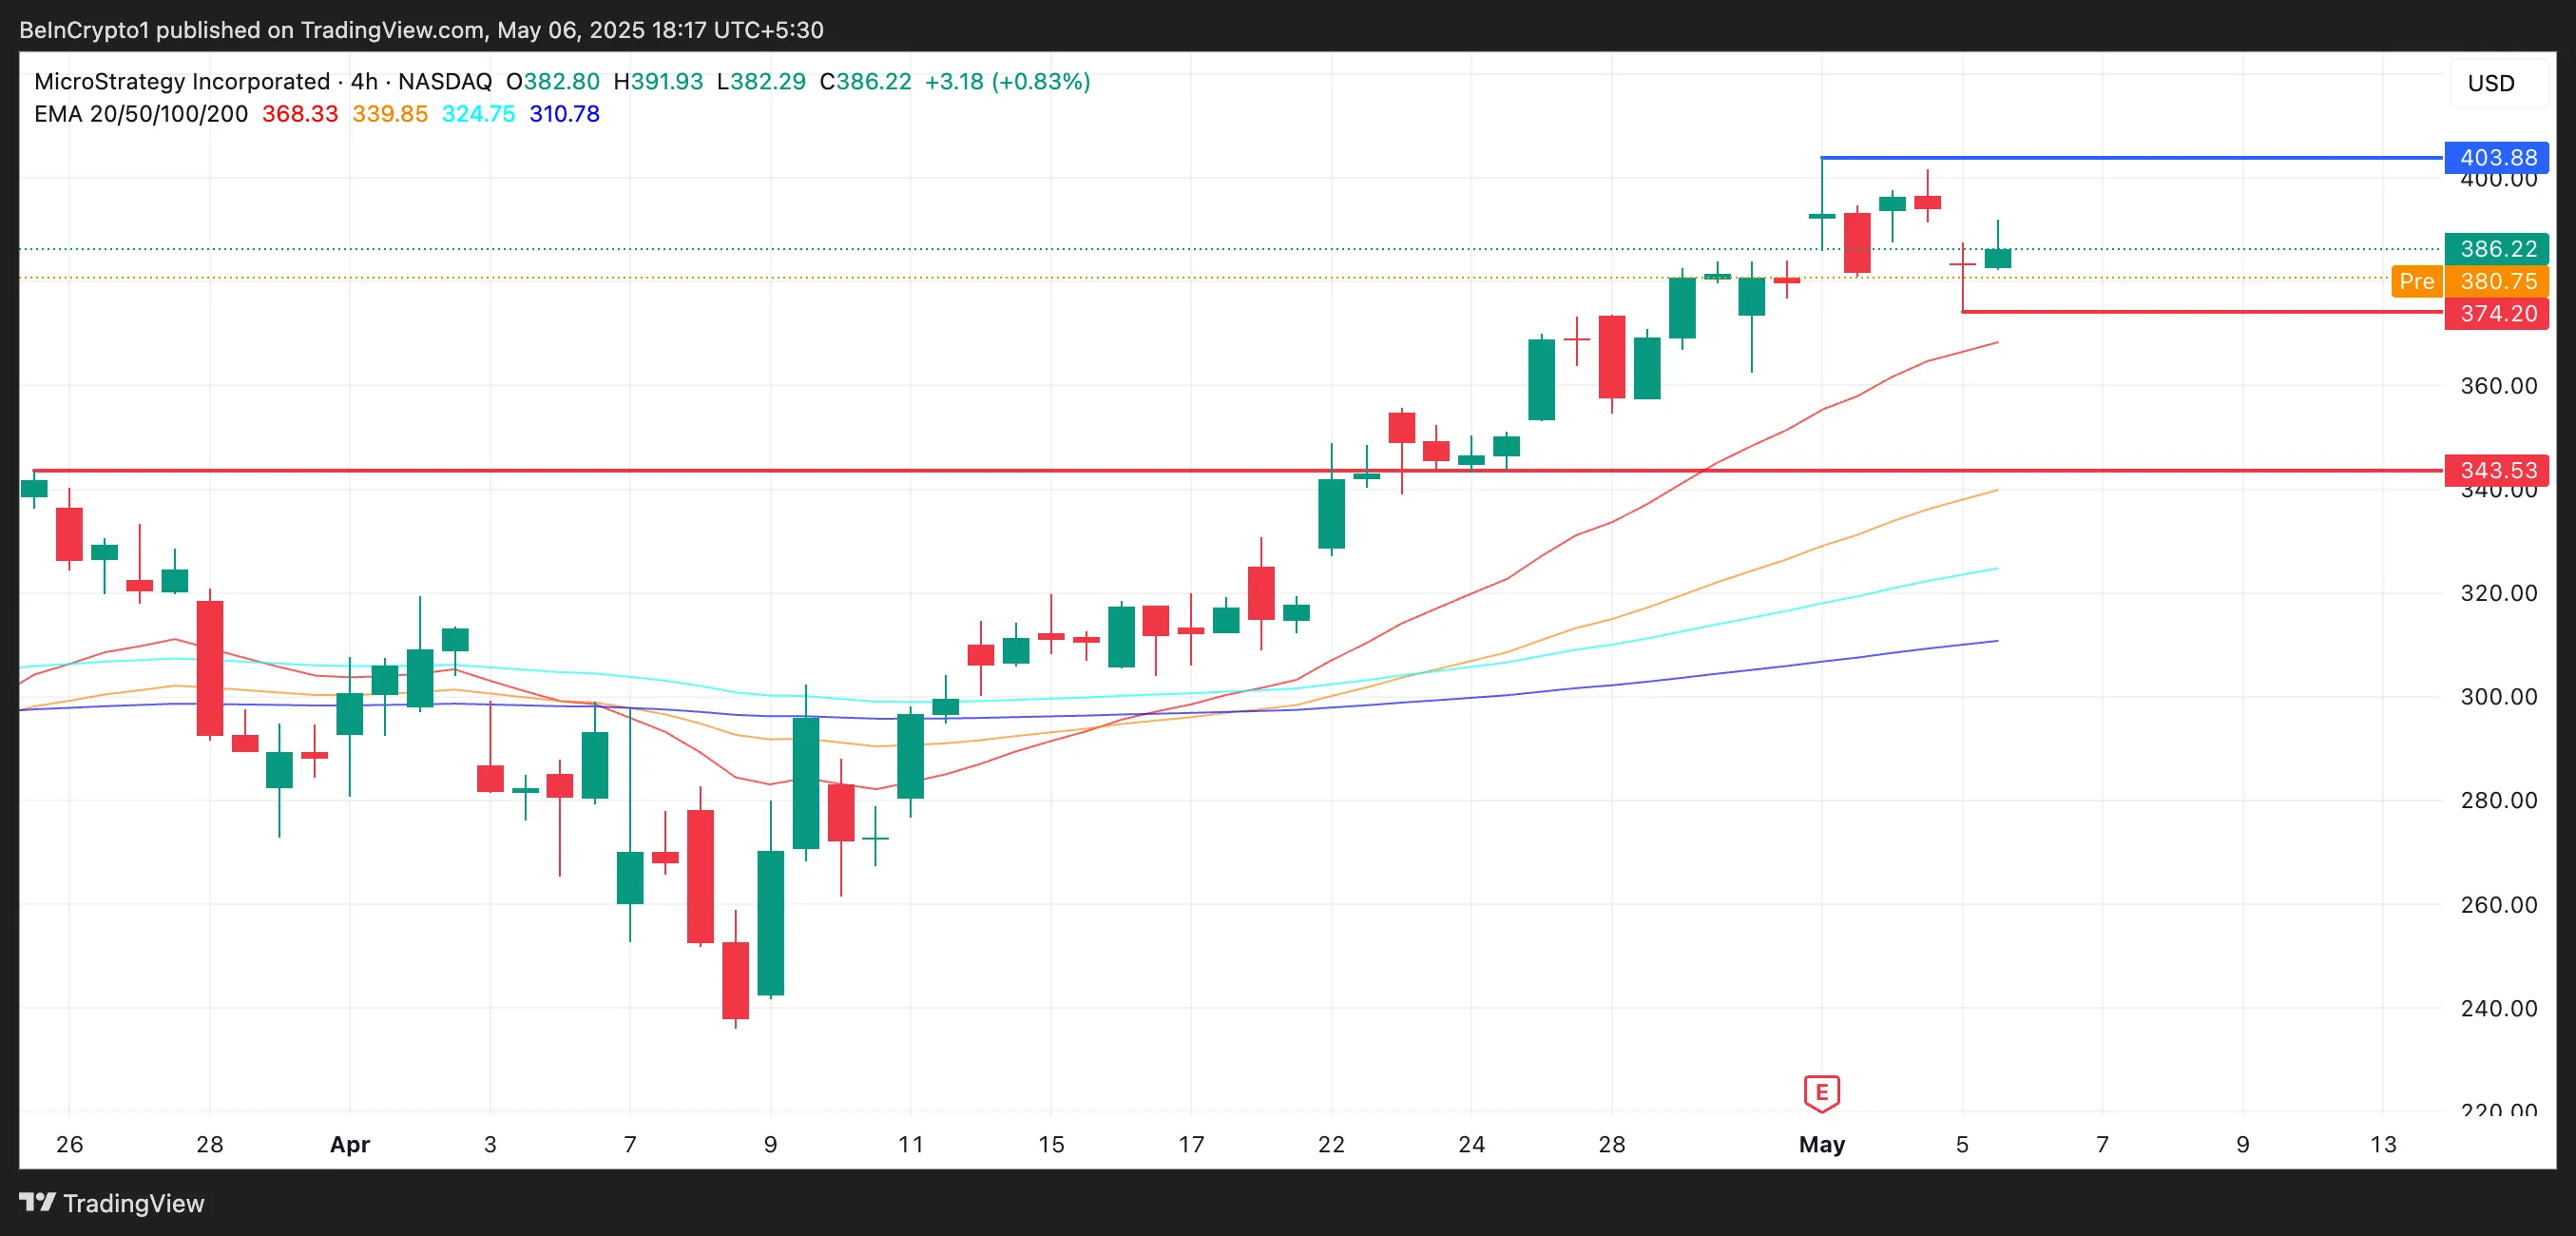This screenshot has height=1236, width=2576.
Task: Click the '280.00' price axis label
Action: tap(2498, 800)
